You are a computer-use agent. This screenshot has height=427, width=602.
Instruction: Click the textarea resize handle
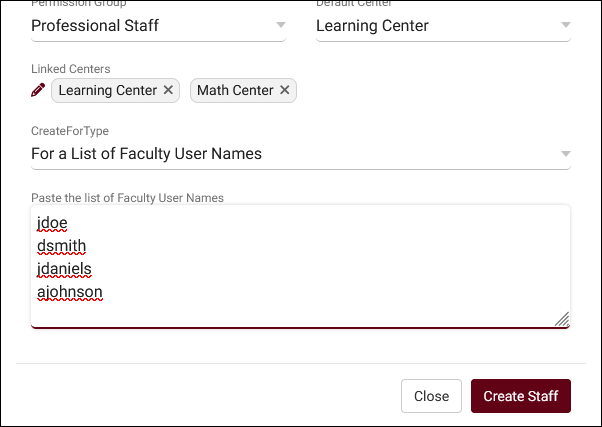tap(562, 319)
